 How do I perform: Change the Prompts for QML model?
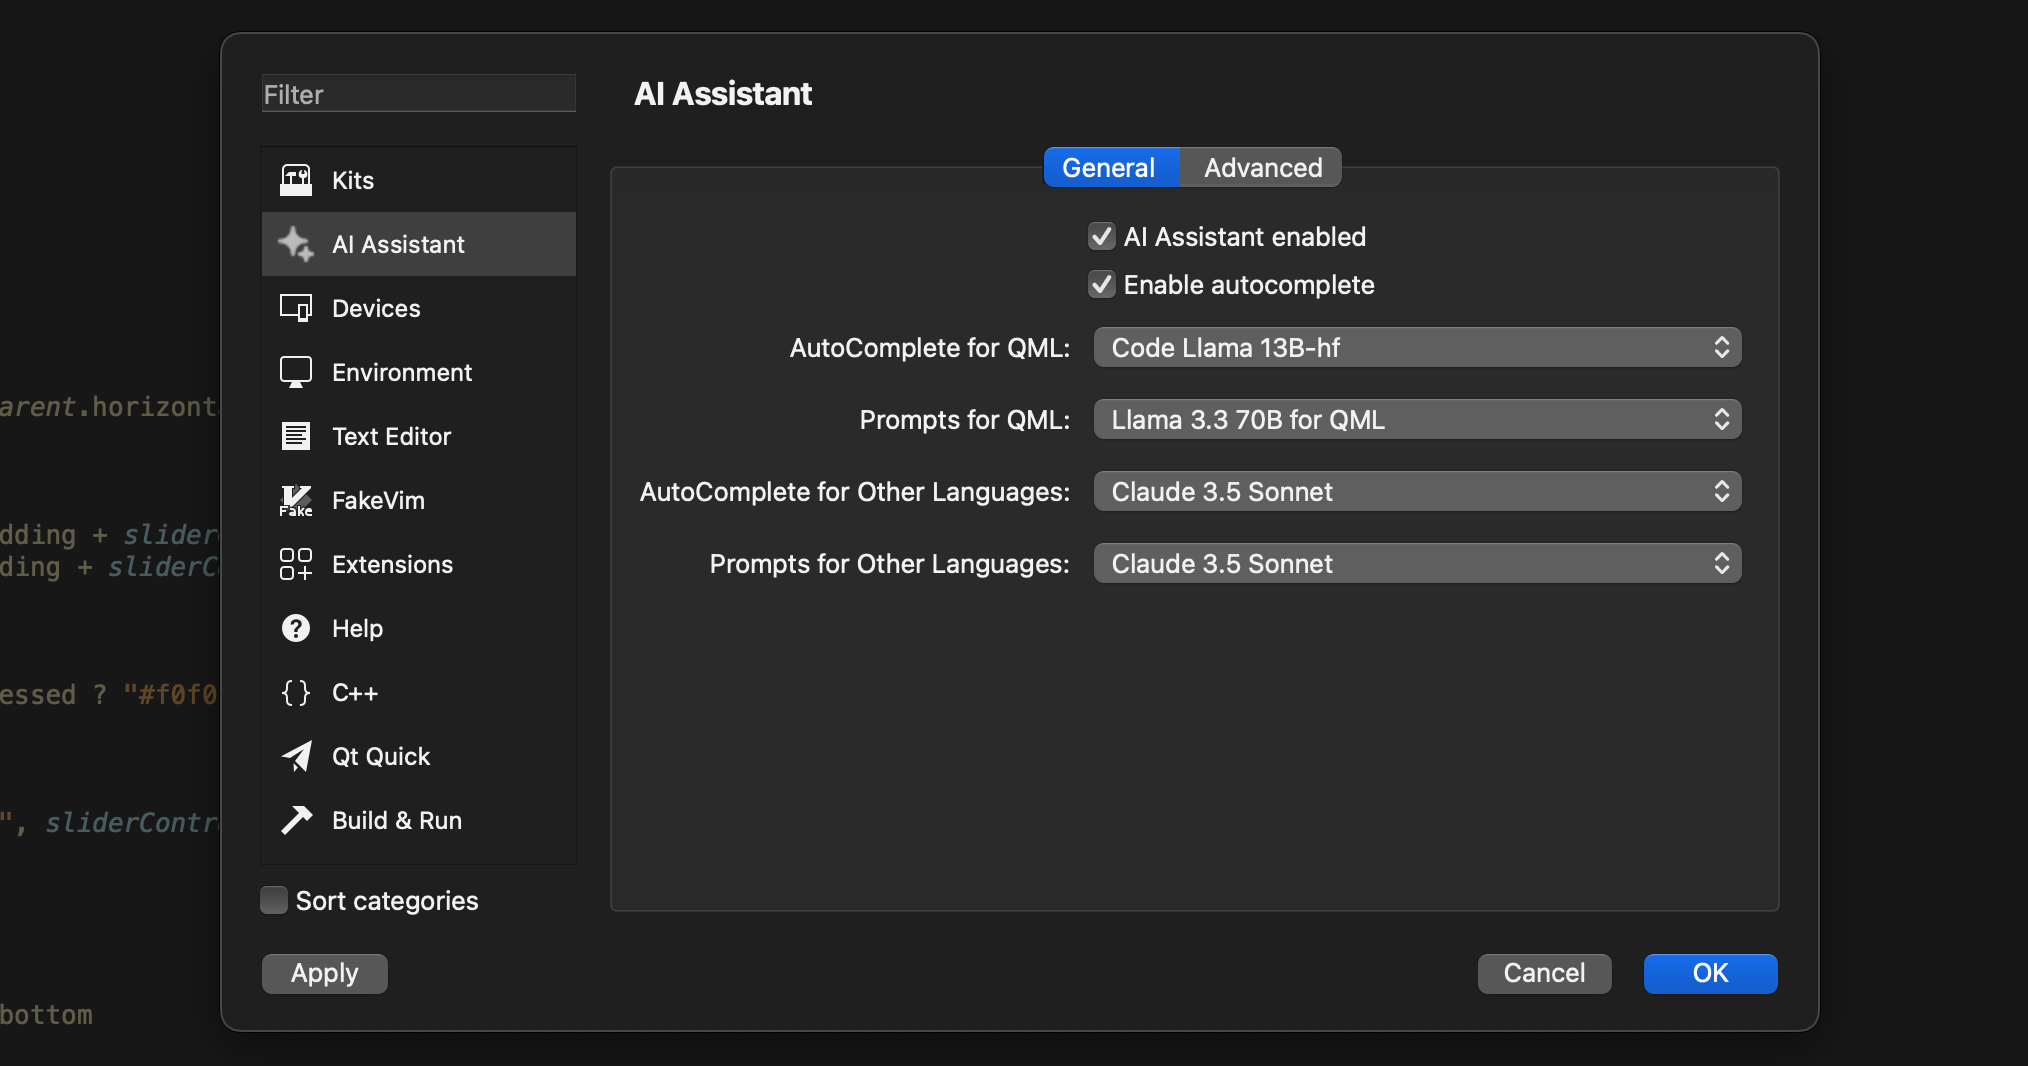pos(1416,419)
